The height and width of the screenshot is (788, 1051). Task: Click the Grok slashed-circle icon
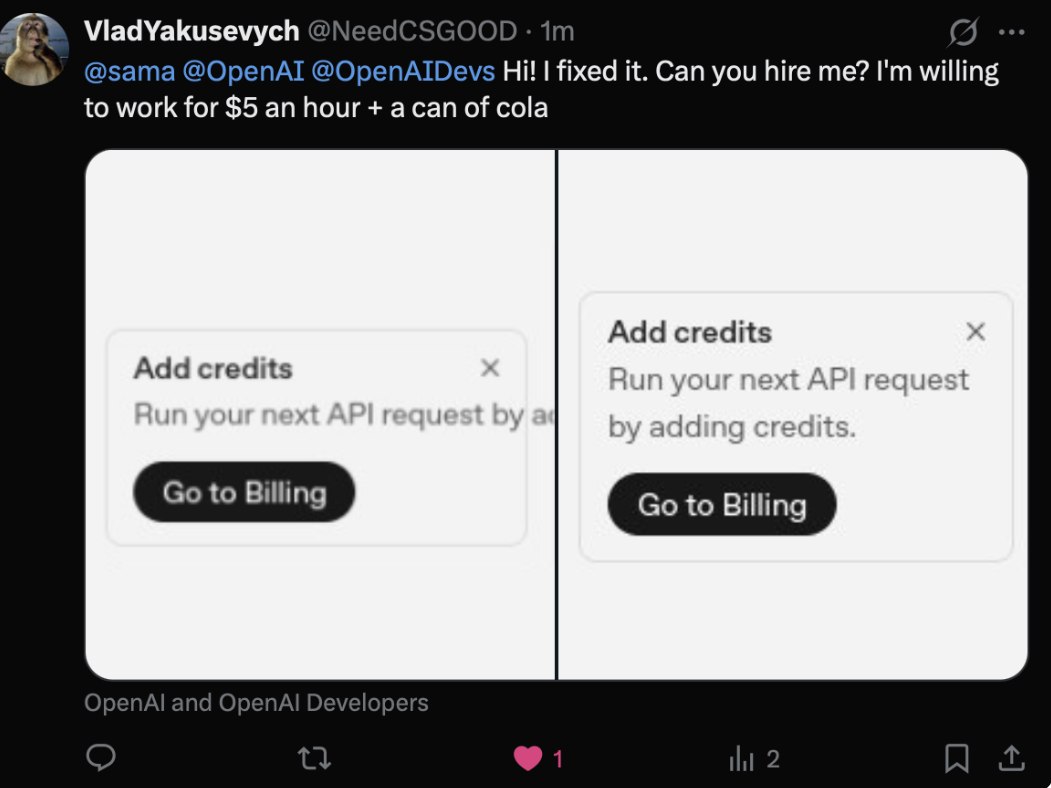click(963, 31)
